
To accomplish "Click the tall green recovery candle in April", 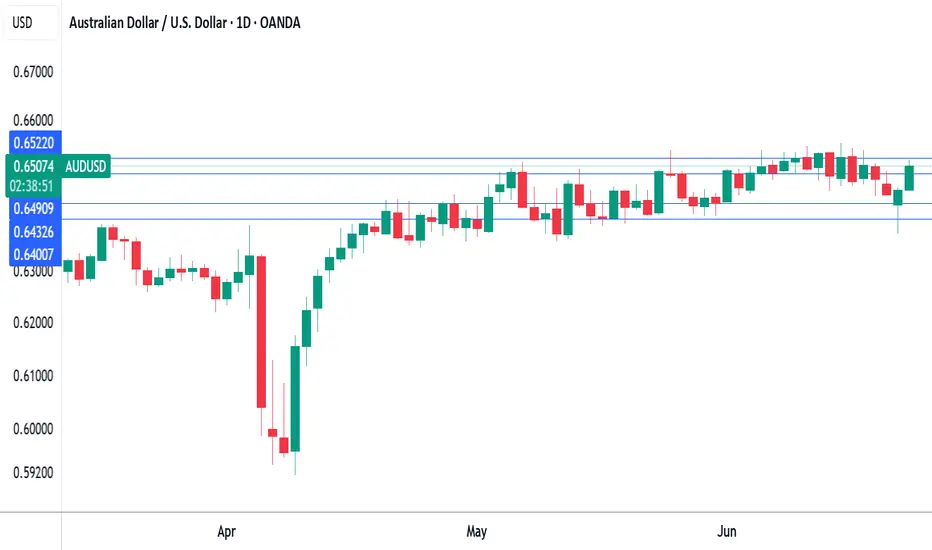I will (x=295, y=398).
